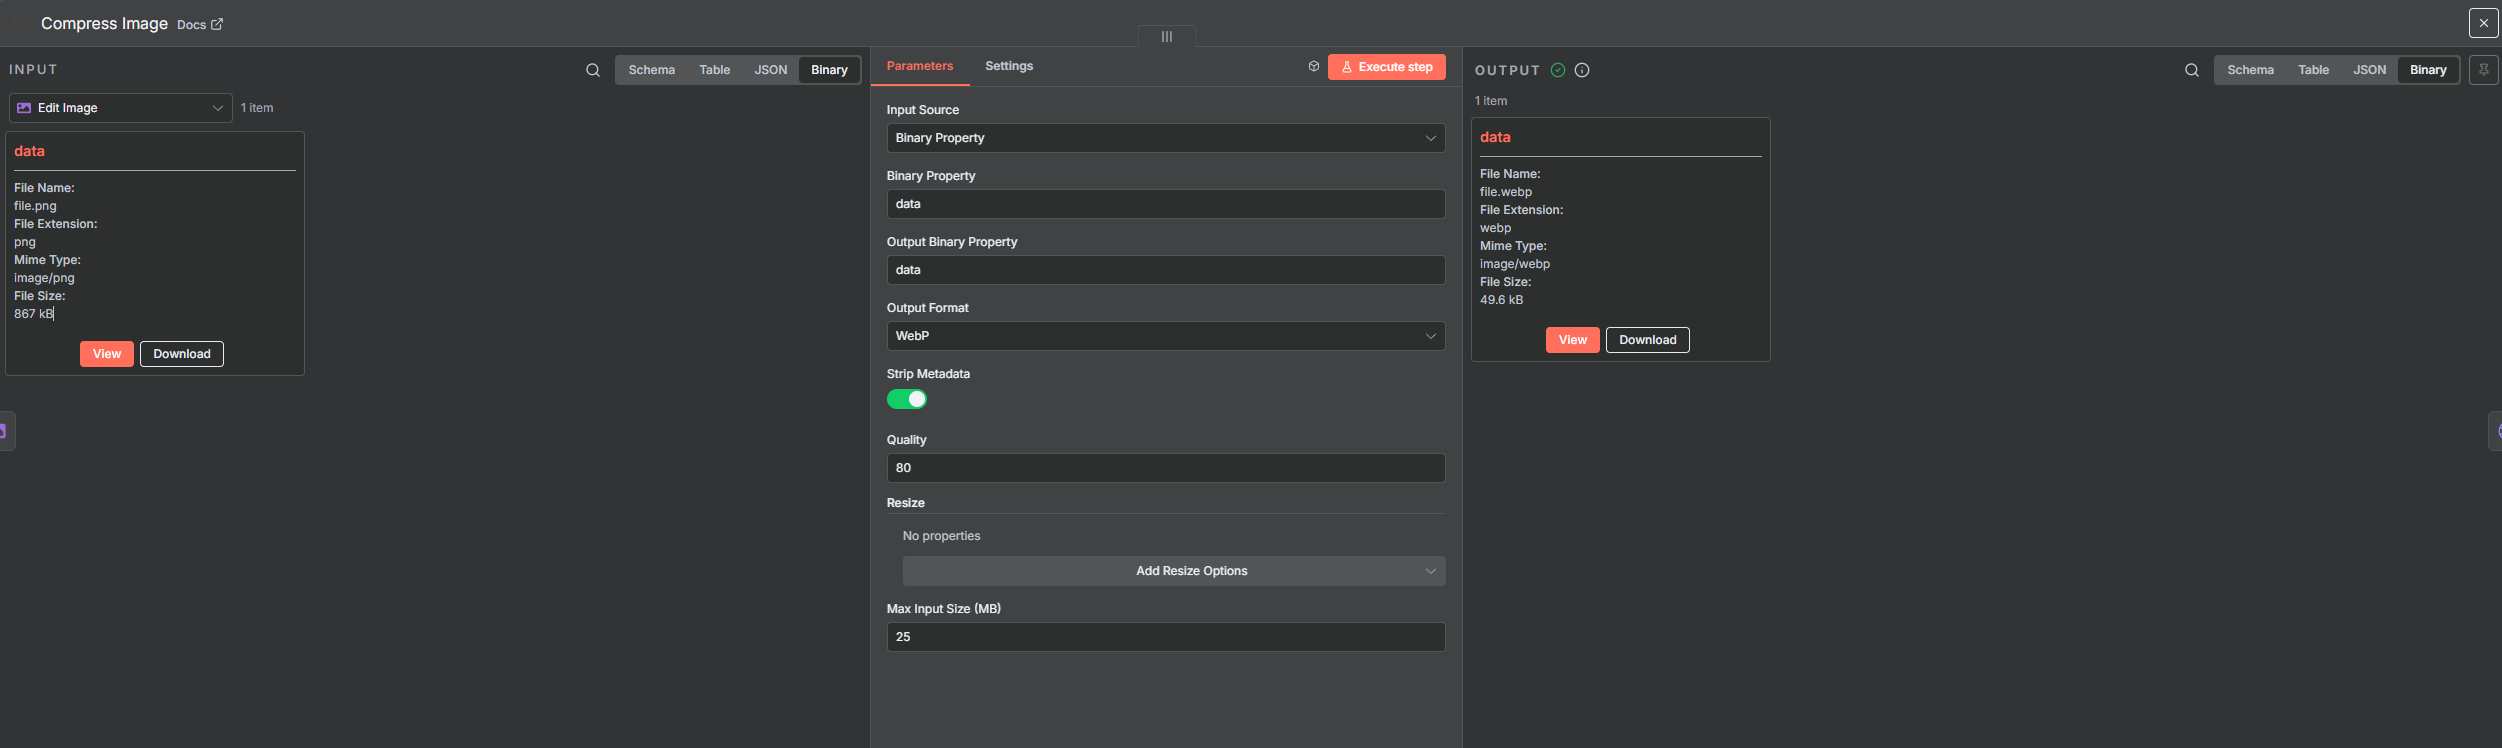Click the previous node icon on the left edge
2502x748 pixels.
5,431
